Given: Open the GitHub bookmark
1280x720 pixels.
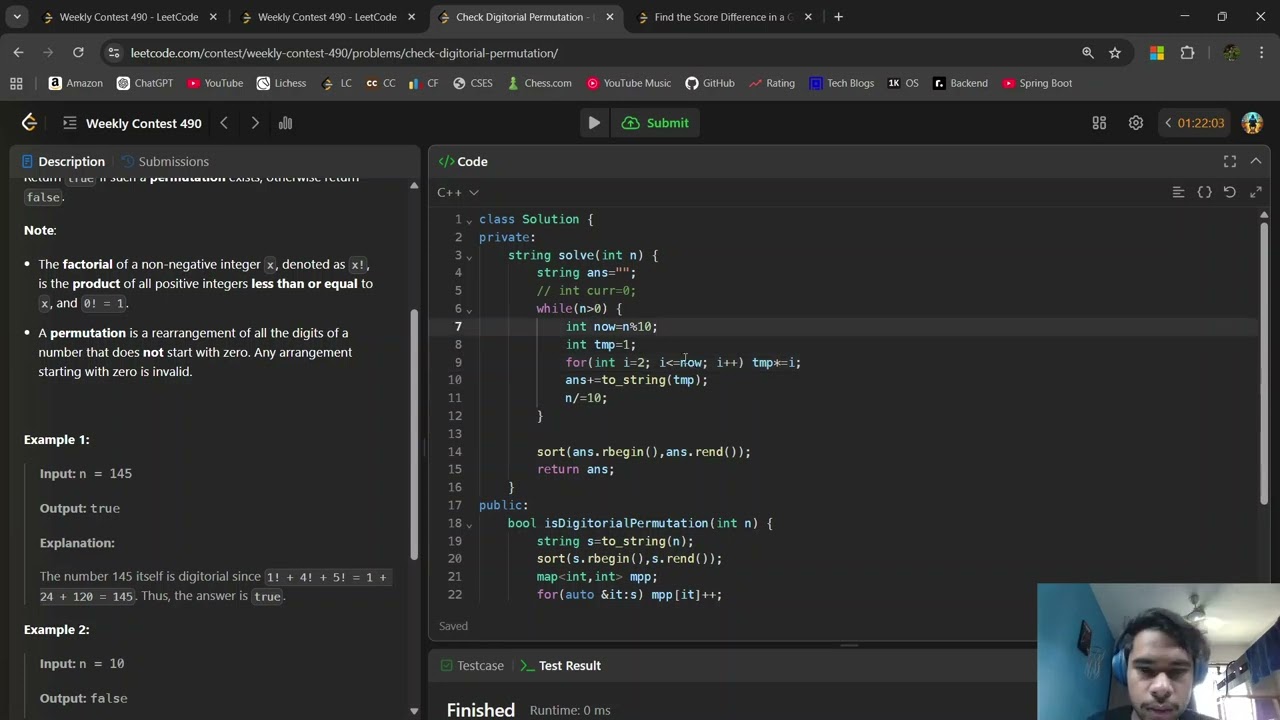Looking at the screenshot, I should tap(710, 83).
